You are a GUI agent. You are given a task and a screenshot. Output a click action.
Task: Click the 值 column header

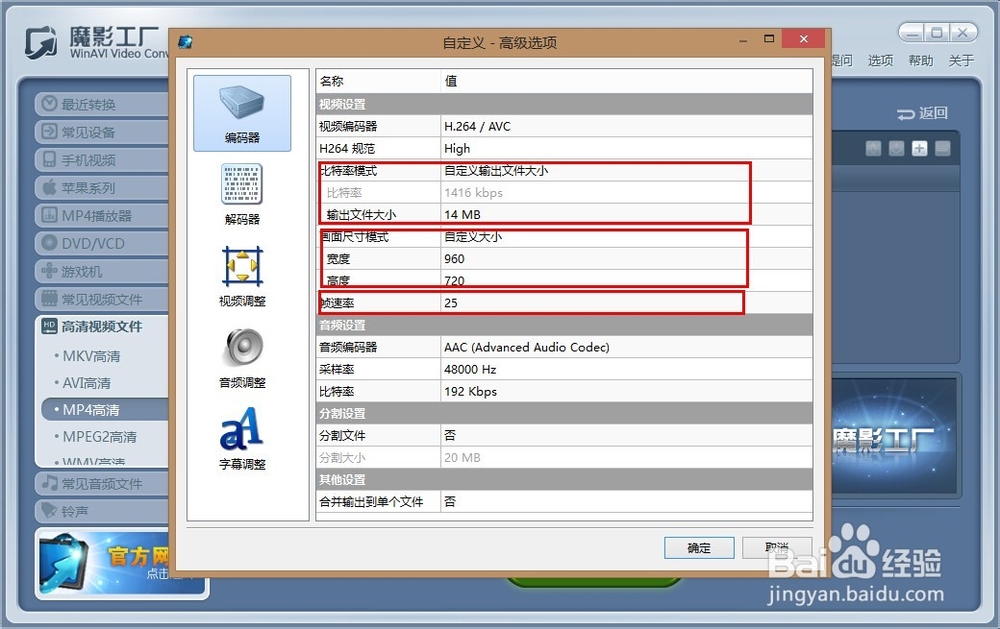click(x=626, y=81)
